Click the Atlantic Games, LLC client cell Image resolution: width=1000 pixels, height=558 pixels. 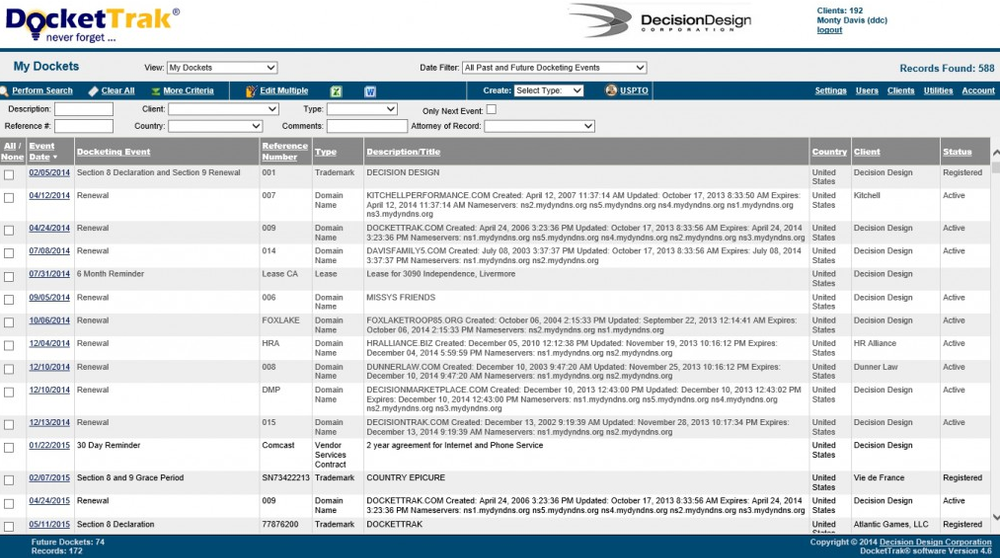click(891, 524)
